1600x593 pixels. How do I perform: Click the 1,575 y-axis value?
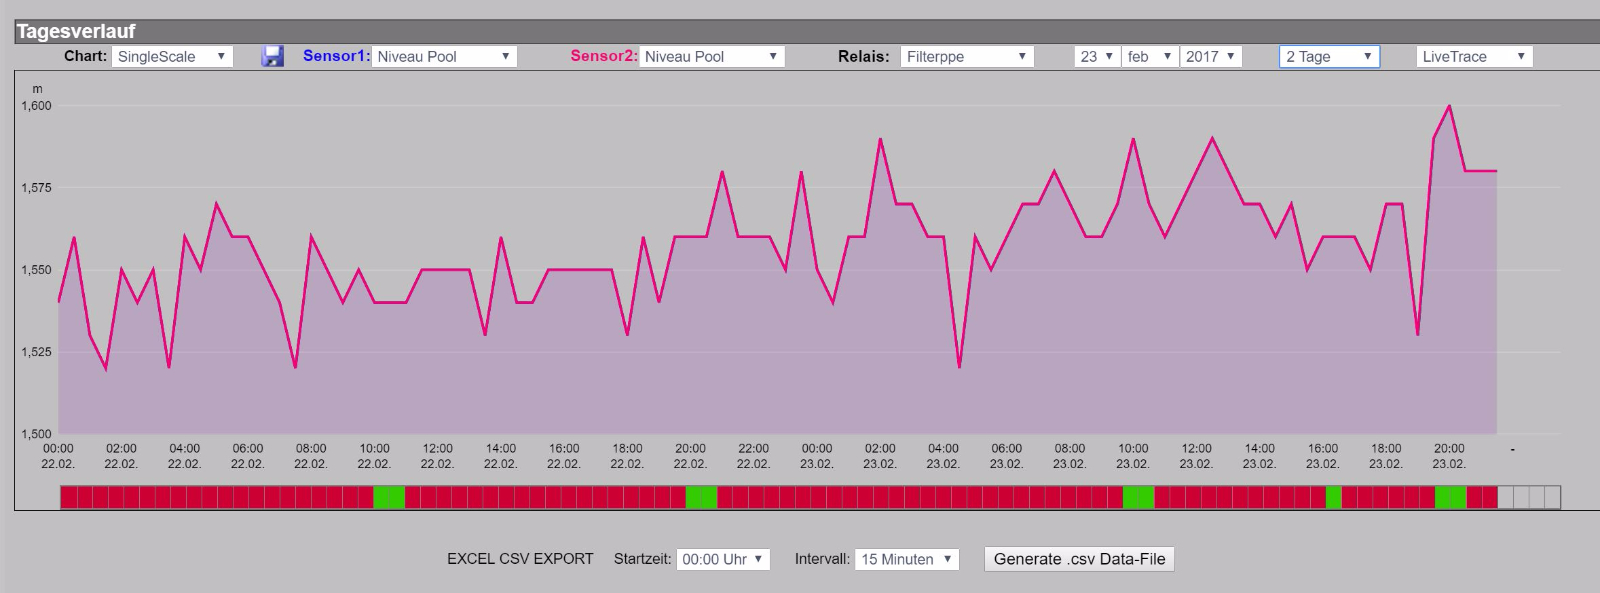[x=36, y=187]
